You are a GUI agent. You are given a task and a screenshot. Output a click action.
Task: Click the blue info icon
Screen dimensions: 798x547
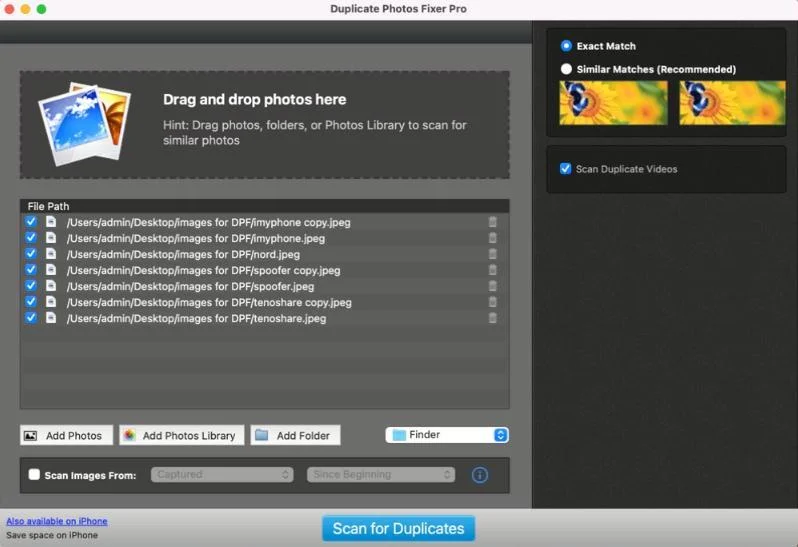tap(480, 475)
